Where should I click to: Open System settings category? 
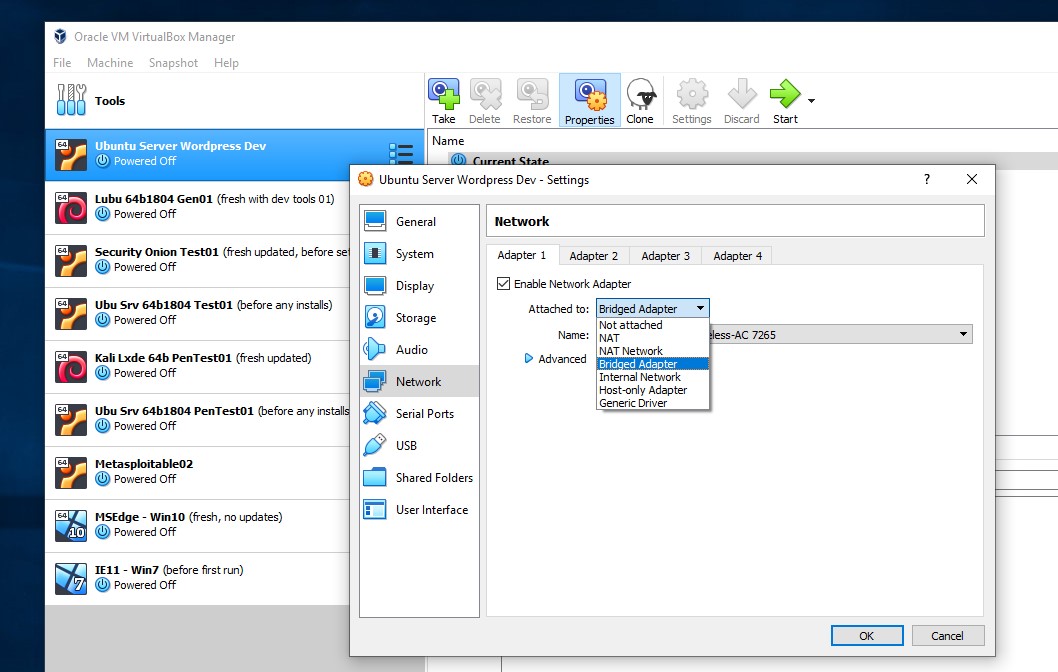point(419,254)
